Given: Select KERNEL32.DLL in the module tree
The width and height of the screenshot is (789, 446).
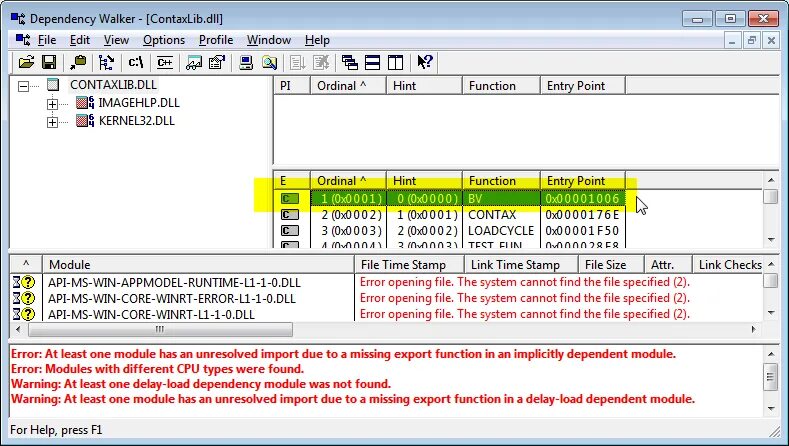Looking at the screenshot, I should 136,121.
